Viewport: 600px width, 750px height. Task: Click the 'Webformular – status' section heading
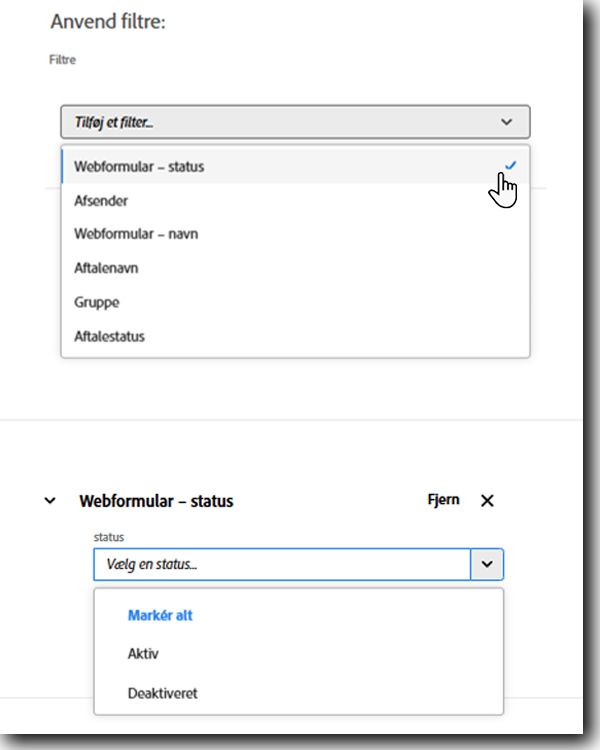[x=156, y=501]
